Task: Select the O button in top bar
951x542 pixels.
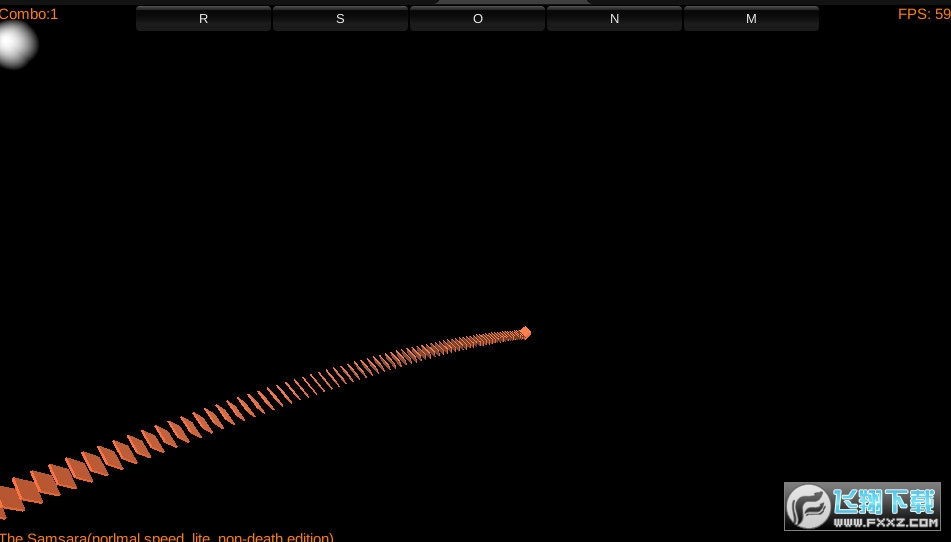Action: (477, 19)
